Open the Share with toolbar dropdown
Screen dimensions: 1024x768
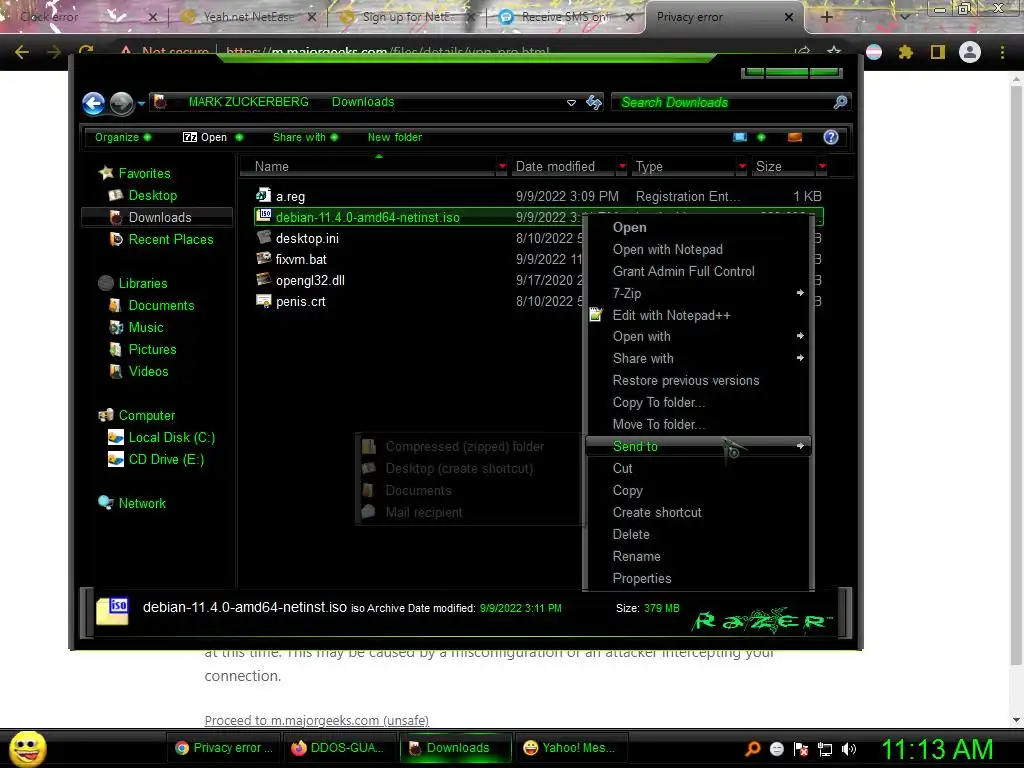click(x=306, y=137)
